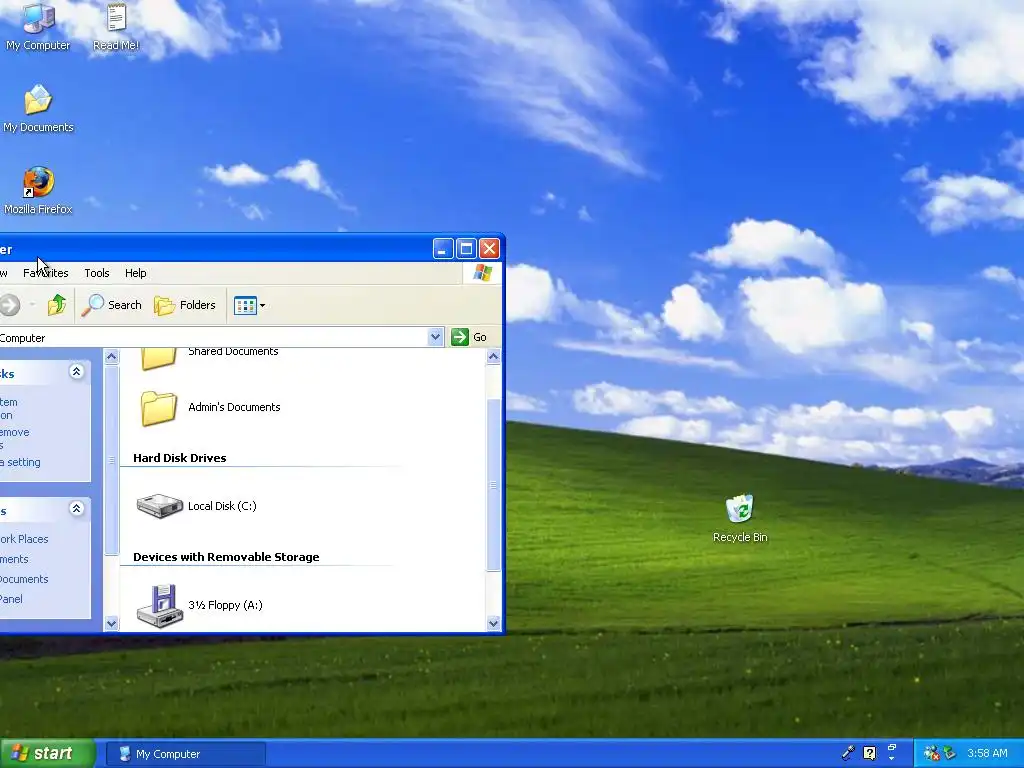Click inside the Address bar field
This screenshot has height=768, width=1024.
point(214,338)
